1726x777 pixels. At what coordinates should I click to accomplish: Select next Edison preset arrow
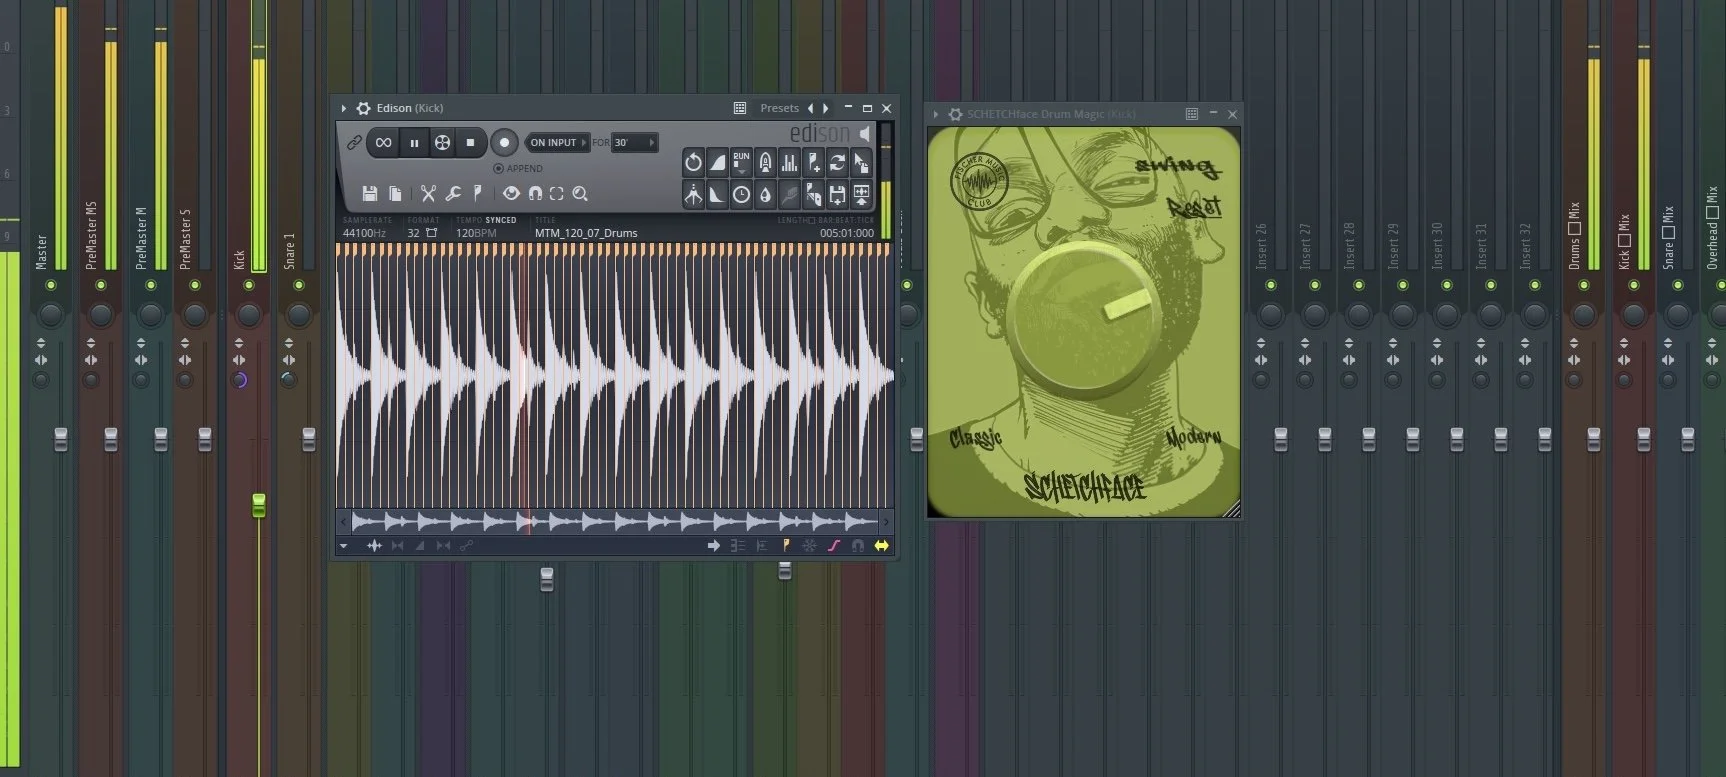click(825, 108)
